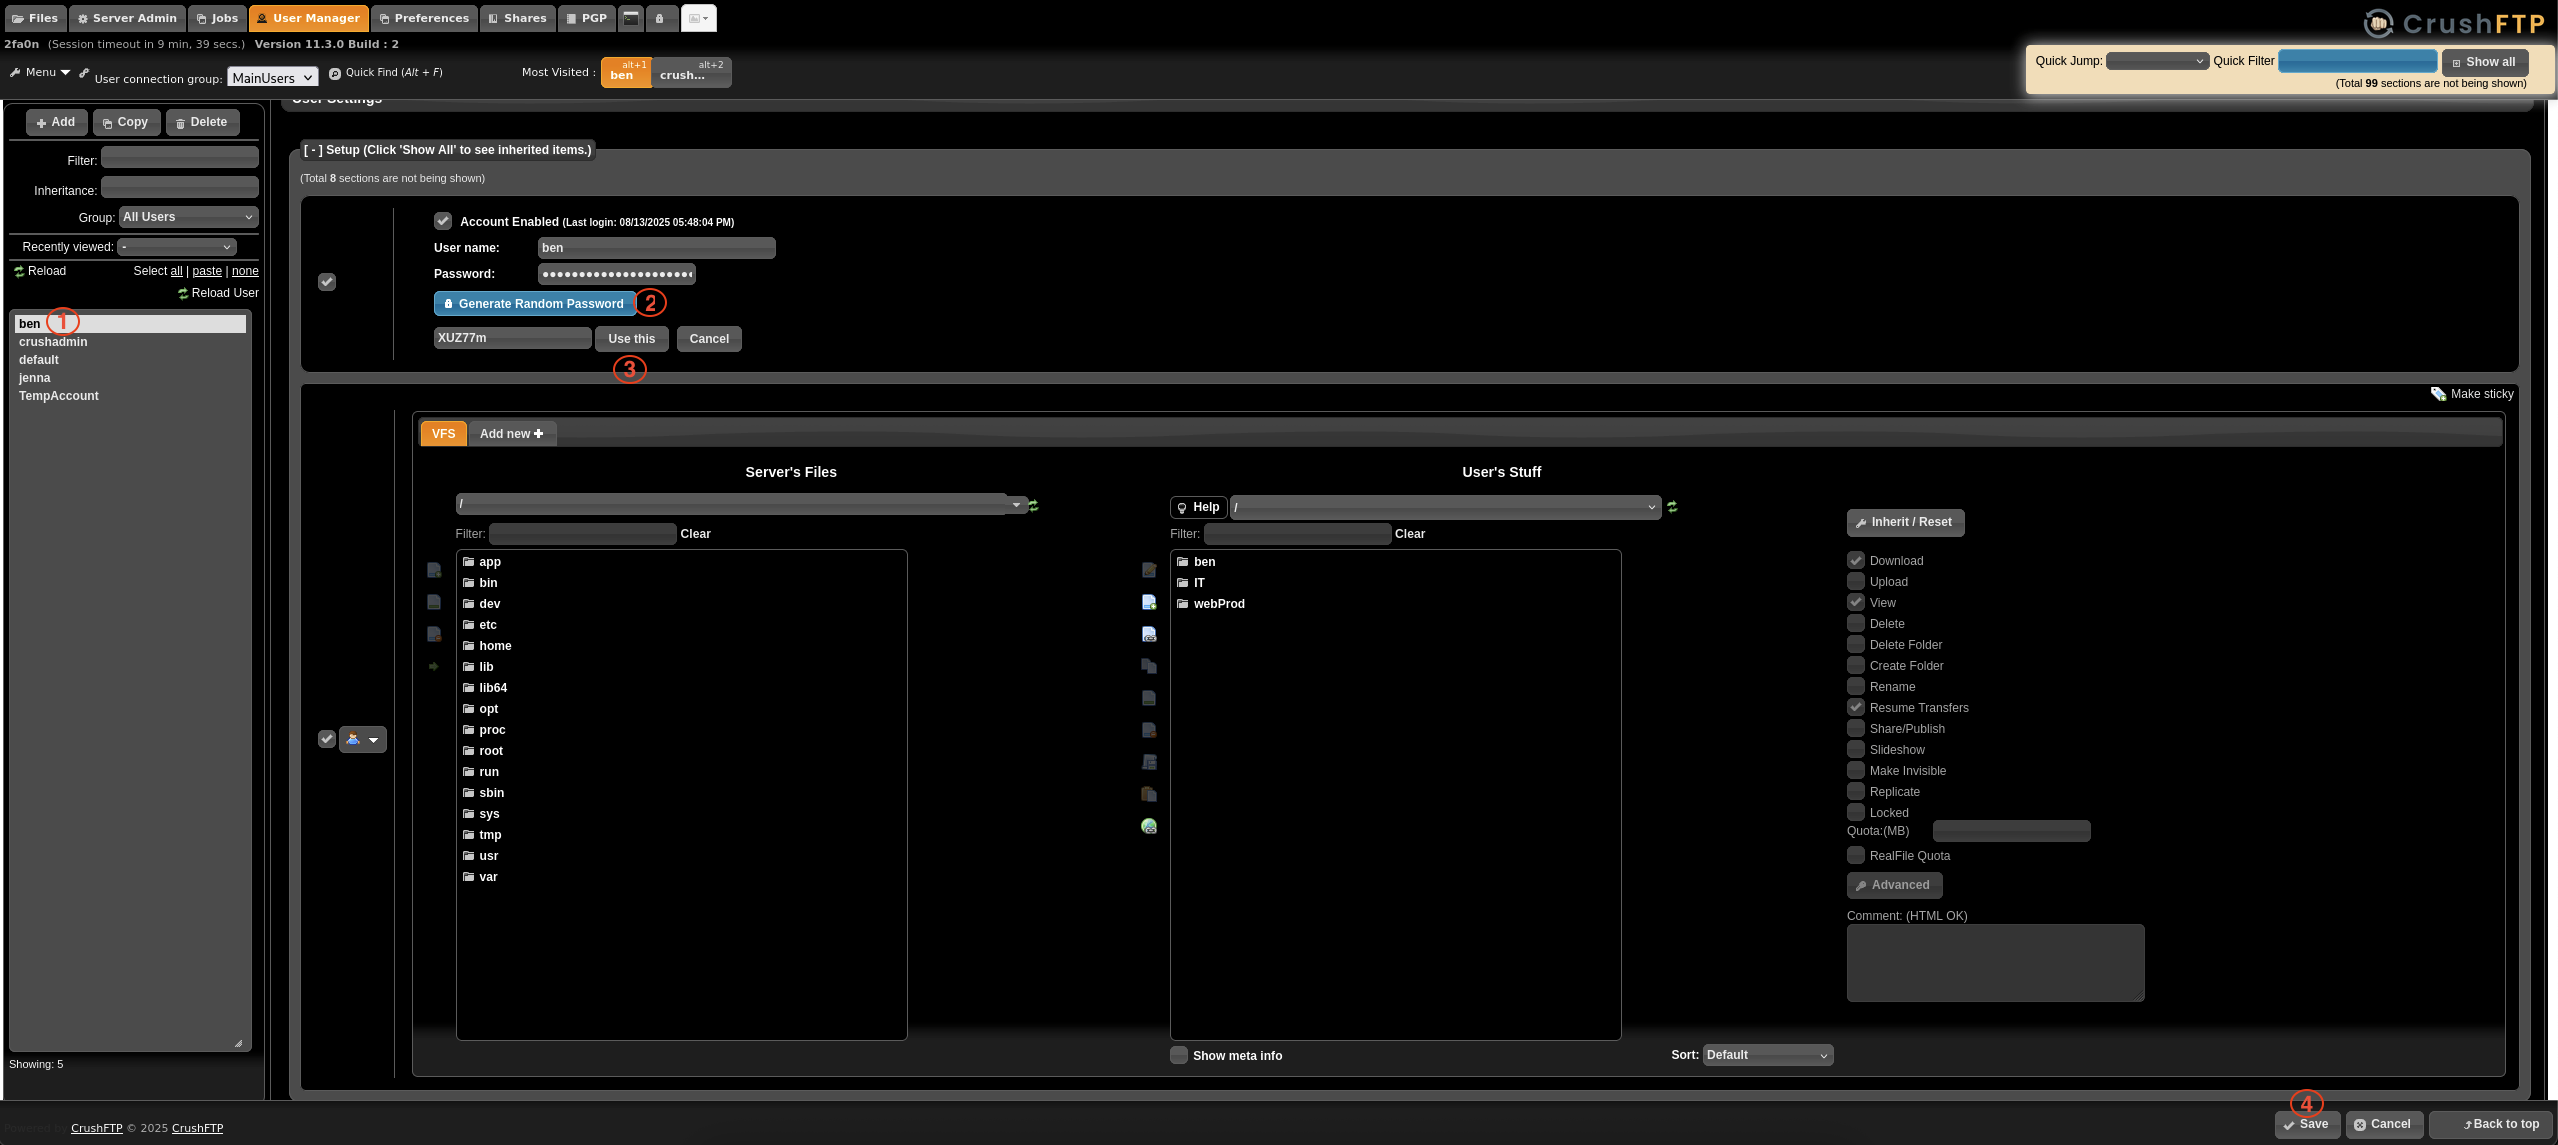
Task: Click Generate Random Password button
Action: pos(534,303)
